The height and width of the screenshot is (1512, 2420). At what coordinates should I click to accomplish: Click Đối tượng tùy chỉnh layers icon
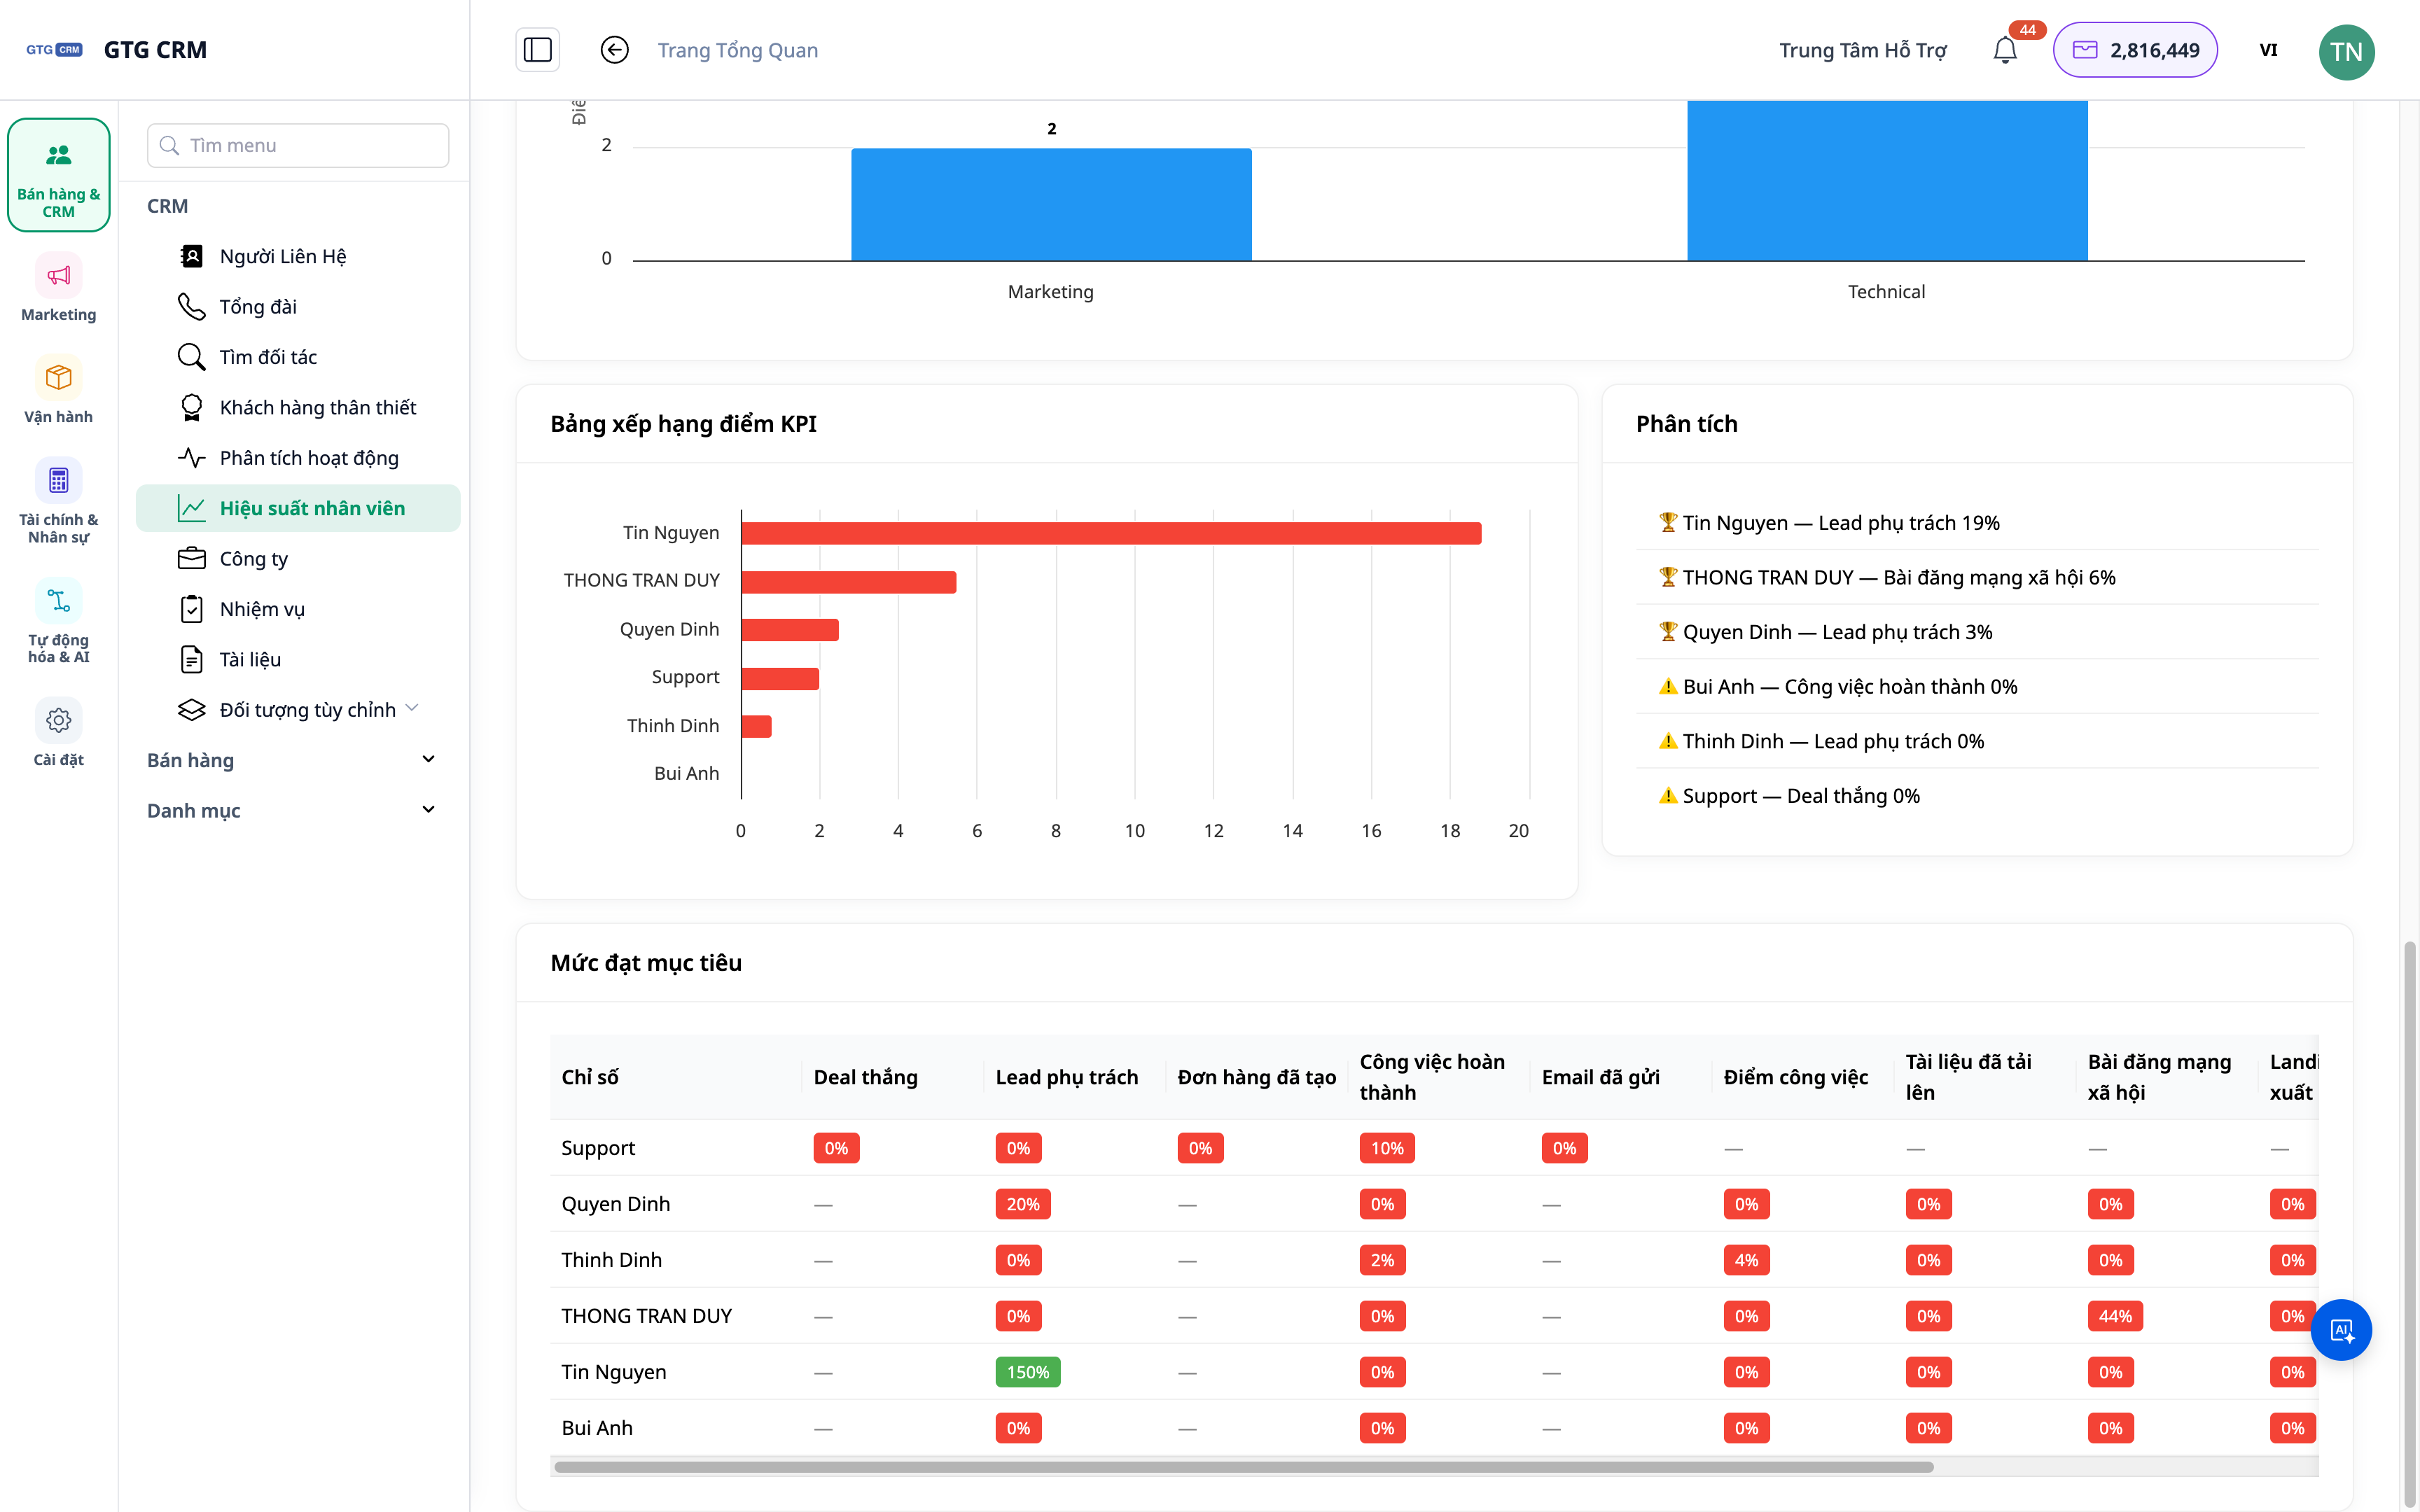tap(191, 709)
